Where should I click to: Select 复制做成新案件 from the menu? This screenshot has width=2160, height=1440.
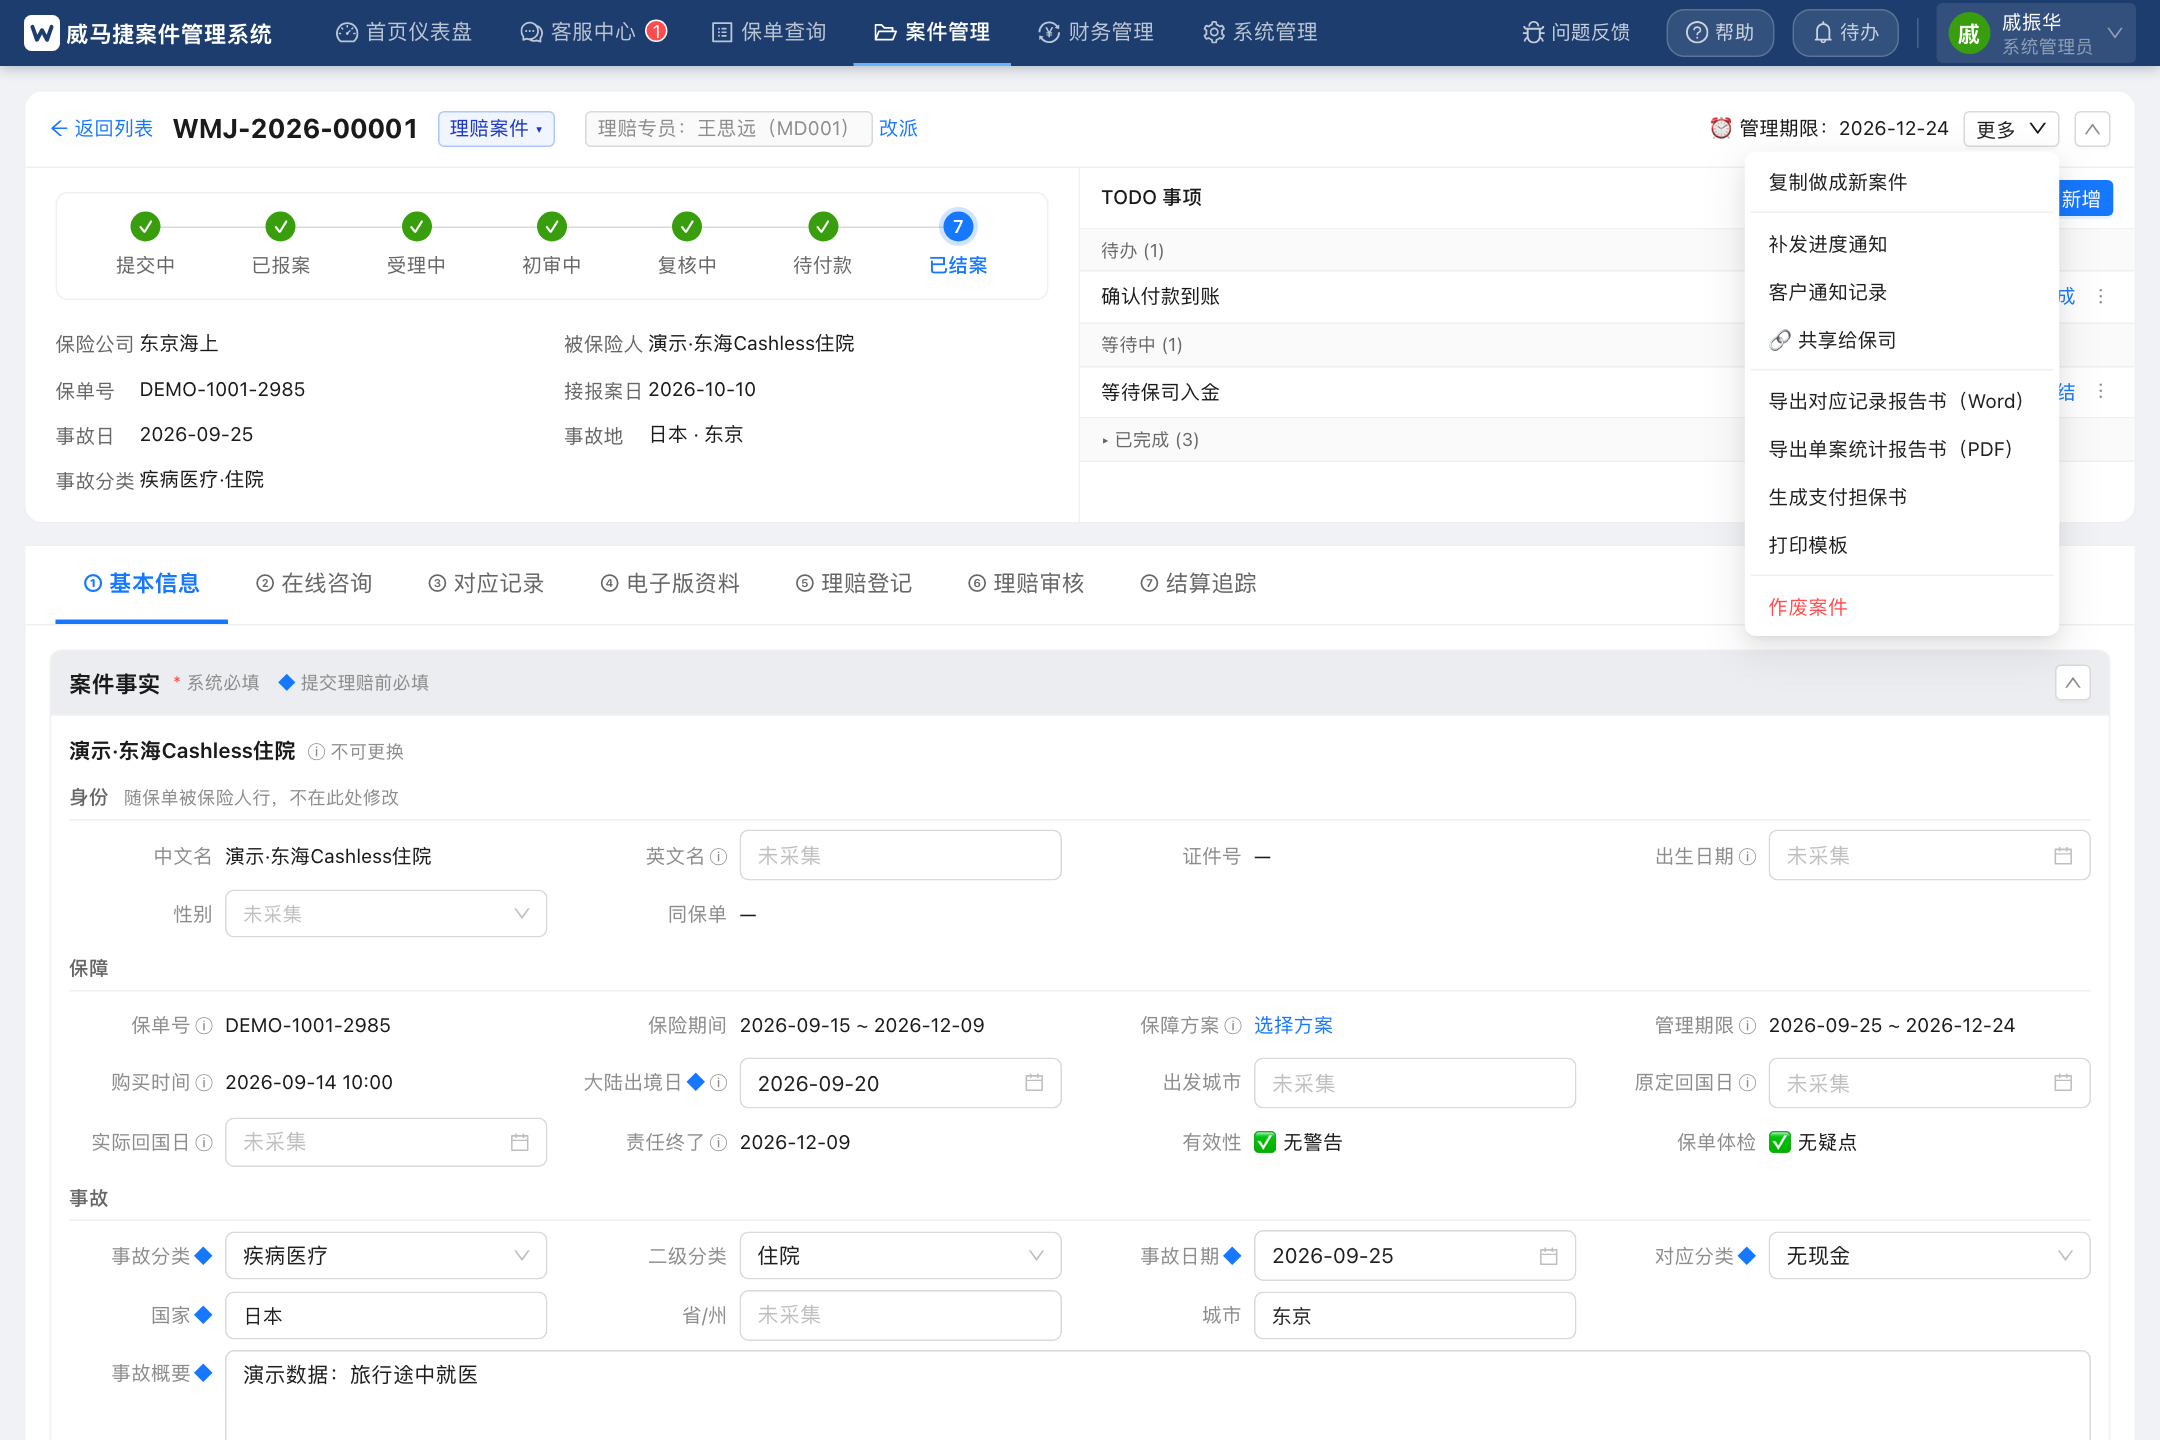click(x=1901, y=183)
